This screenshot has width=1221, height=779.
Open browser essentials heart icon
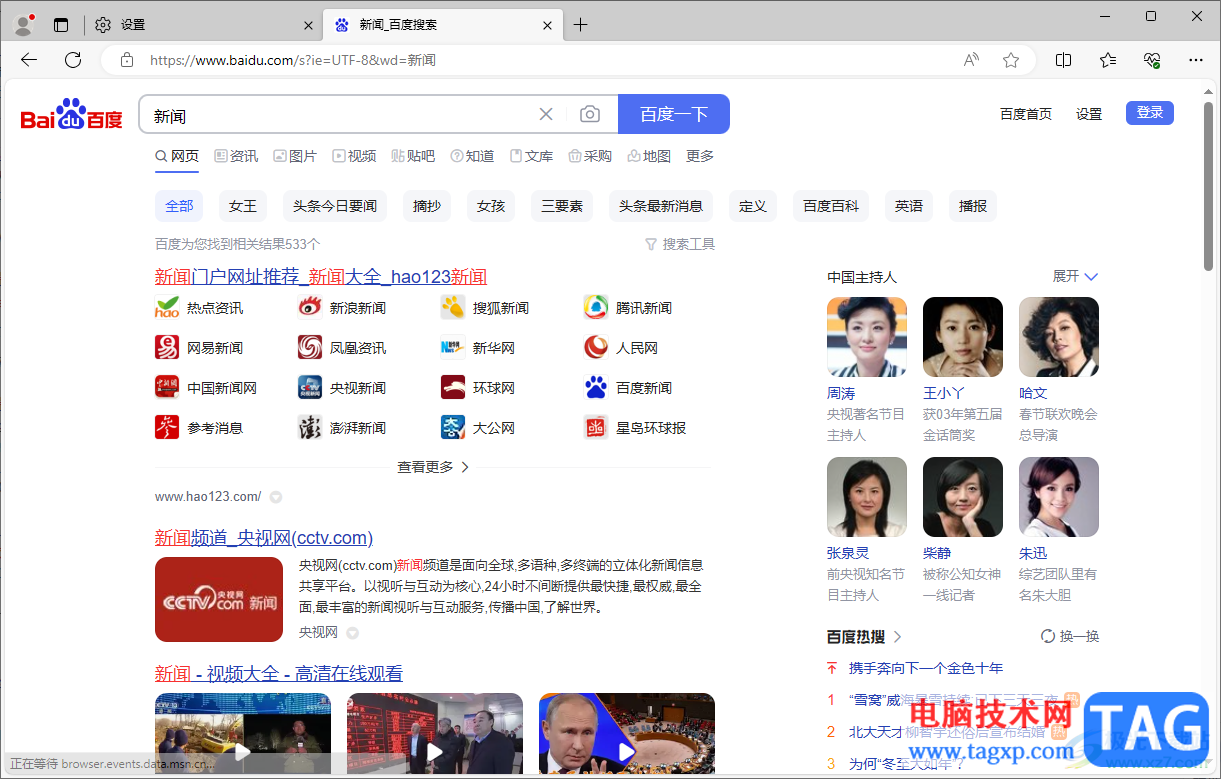pos(1152,60)
